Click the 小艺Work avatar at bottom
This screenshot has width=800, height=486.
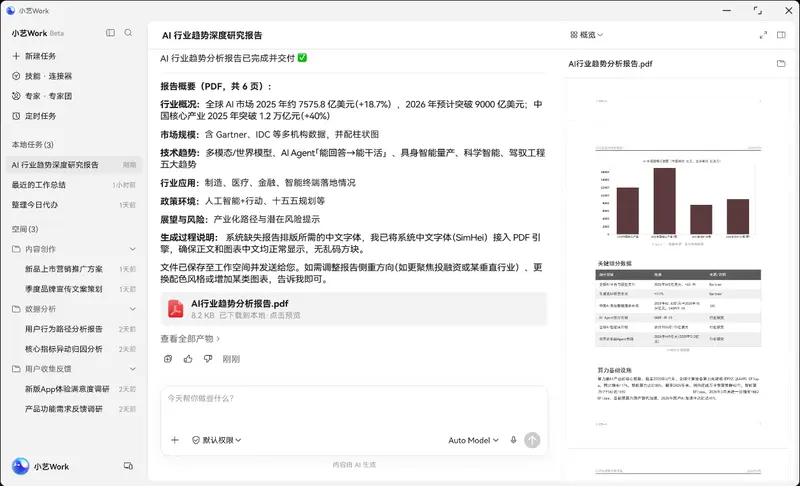(20, 466)
